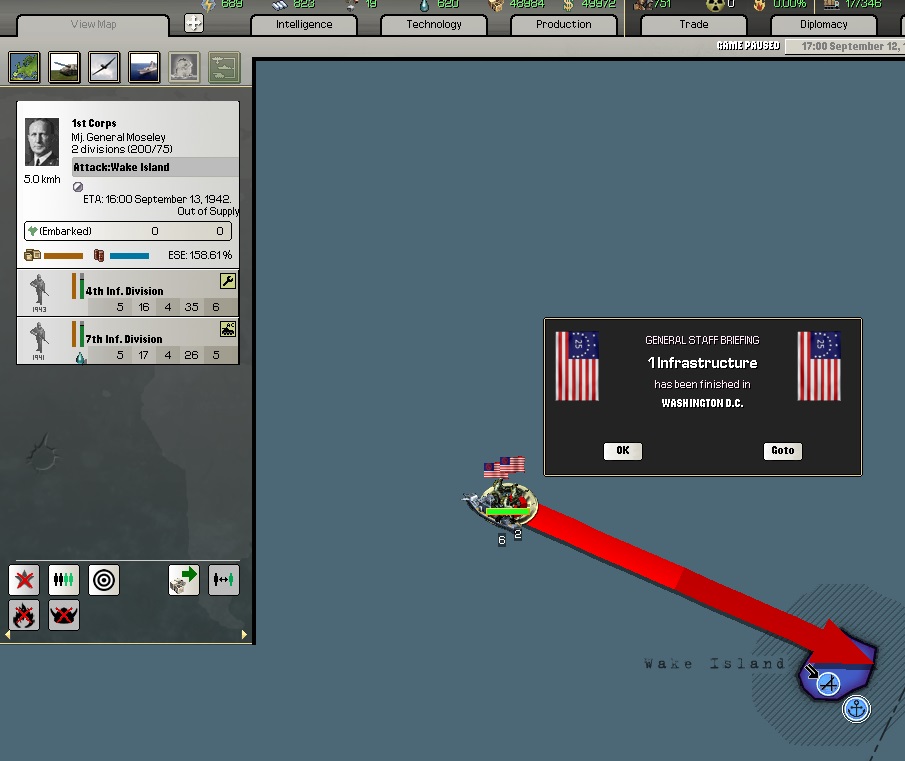Toggle the crossed-out flame icon
Screen dimensions: 905x761
tap(24, 615)
